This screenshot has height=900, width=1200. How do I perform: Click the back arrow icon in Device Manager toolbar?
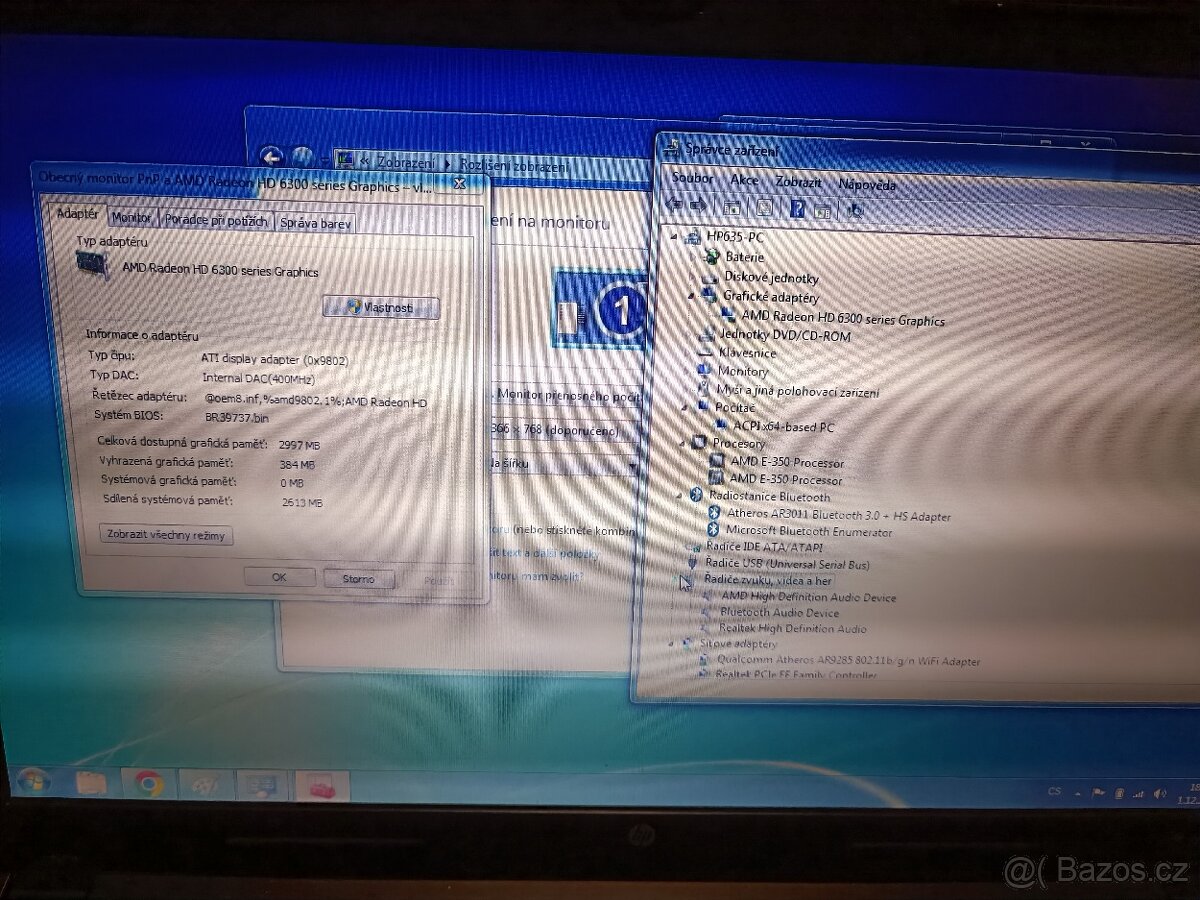pyautogui.click(x=672, y=209)
